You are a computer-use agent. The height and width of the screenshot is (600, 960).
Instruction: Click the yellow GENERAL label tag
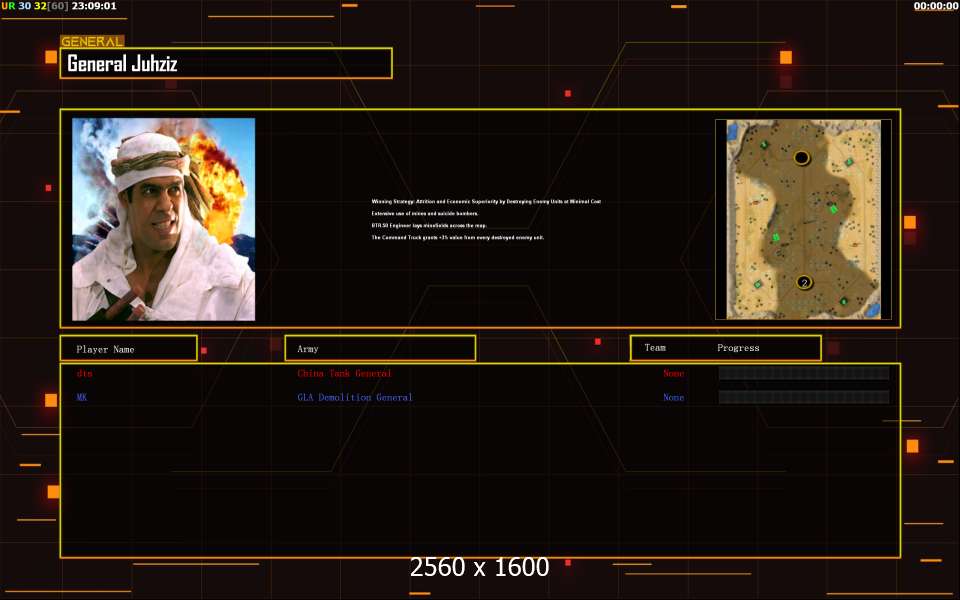[92, 42]
